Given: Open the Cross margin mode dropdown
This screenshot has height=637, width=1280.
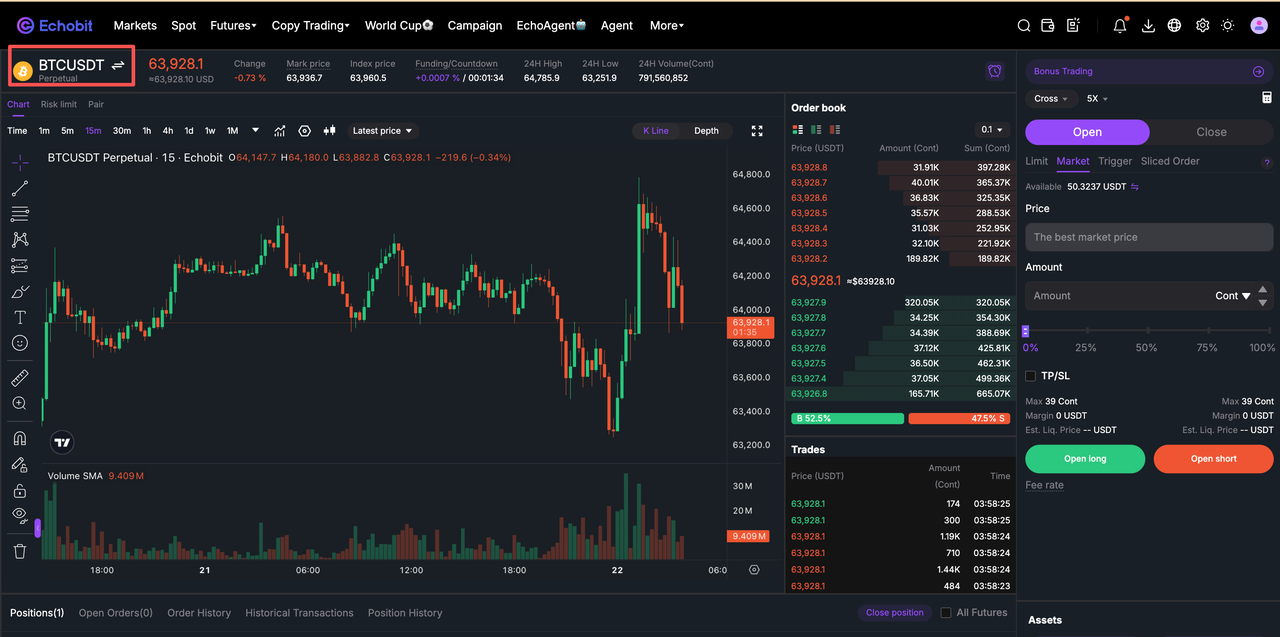Looking at the screenshot, I should [1051, 99].
